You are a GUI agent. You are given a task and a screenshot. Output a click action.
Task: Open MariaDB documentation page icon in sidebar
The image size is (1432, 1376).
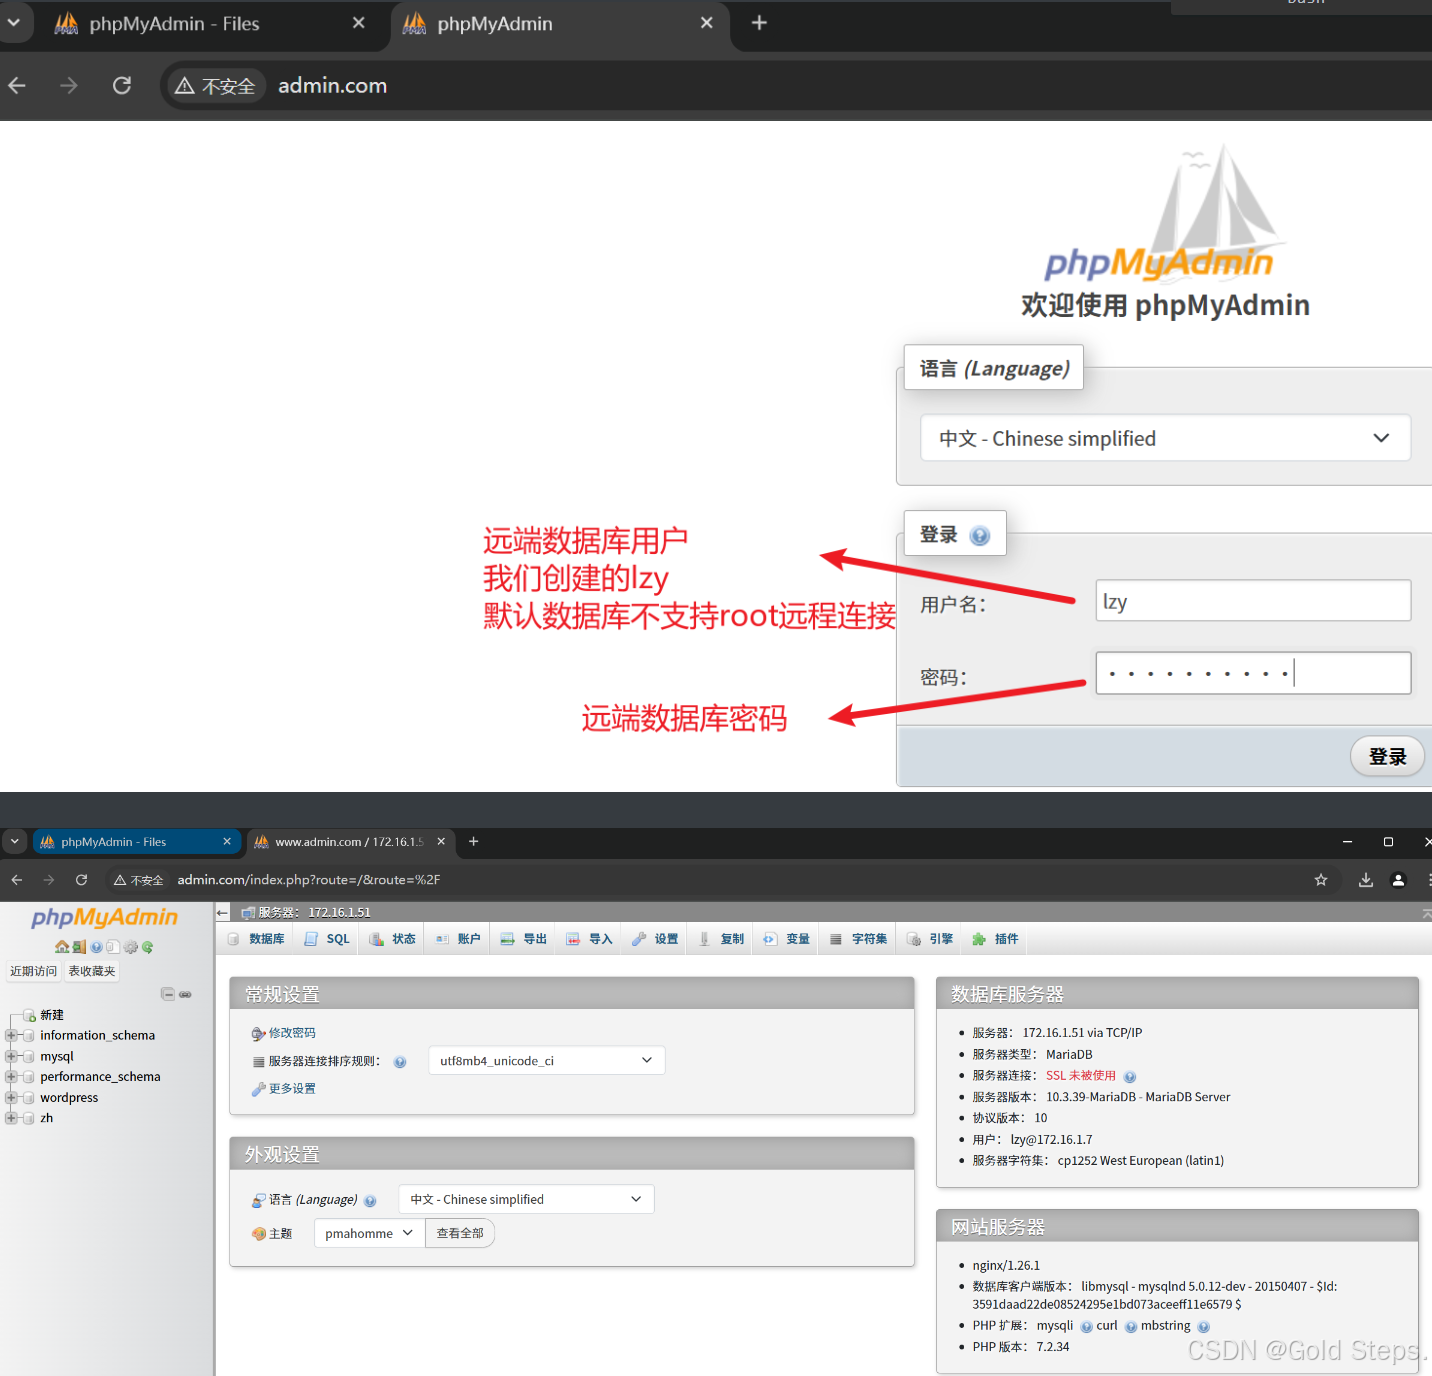point(113,947)
